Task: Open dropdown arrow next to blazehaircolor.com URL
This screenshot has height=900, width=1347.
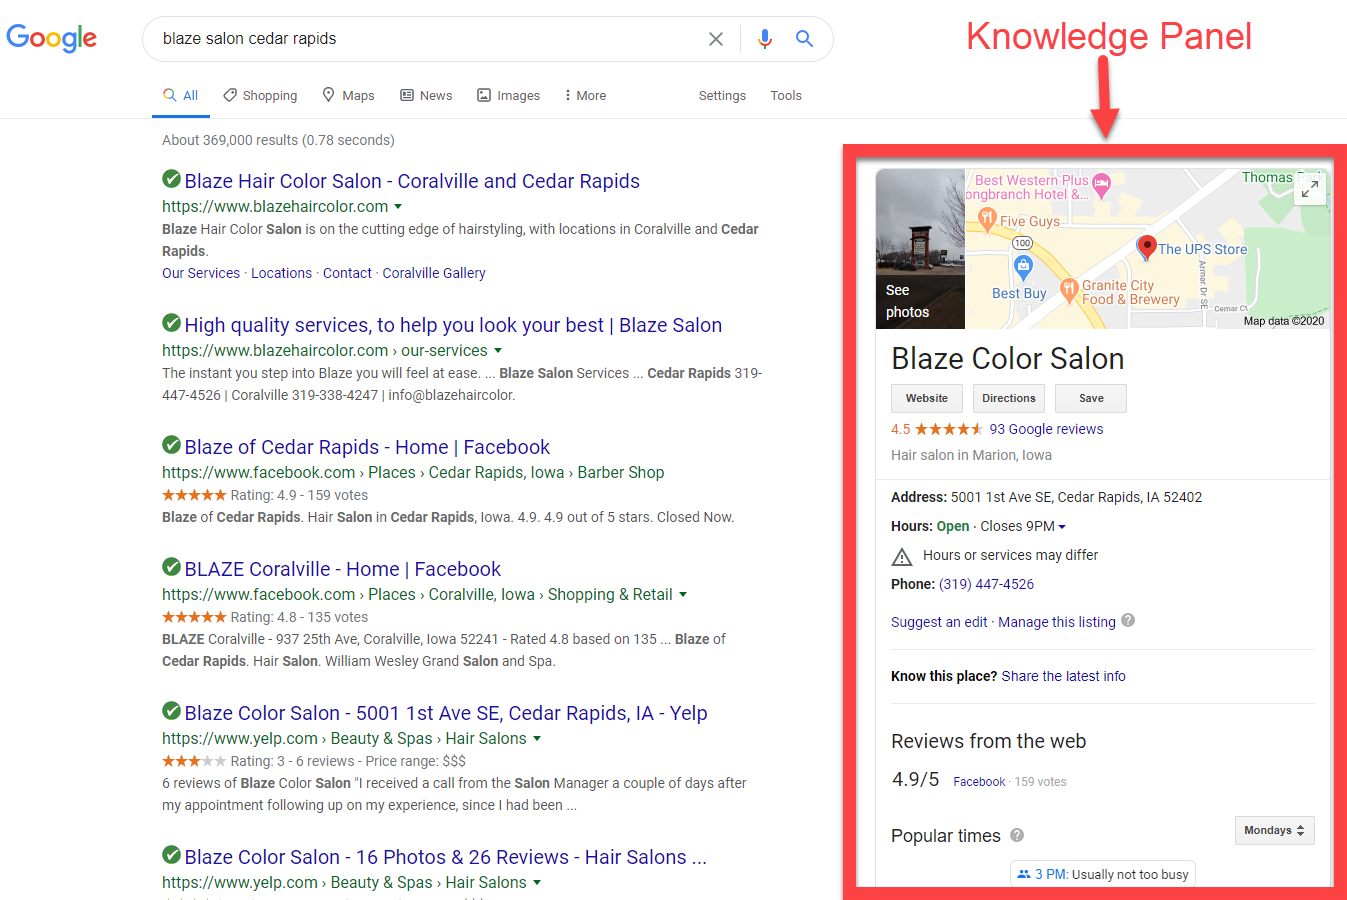Action: tap(399, 207)
